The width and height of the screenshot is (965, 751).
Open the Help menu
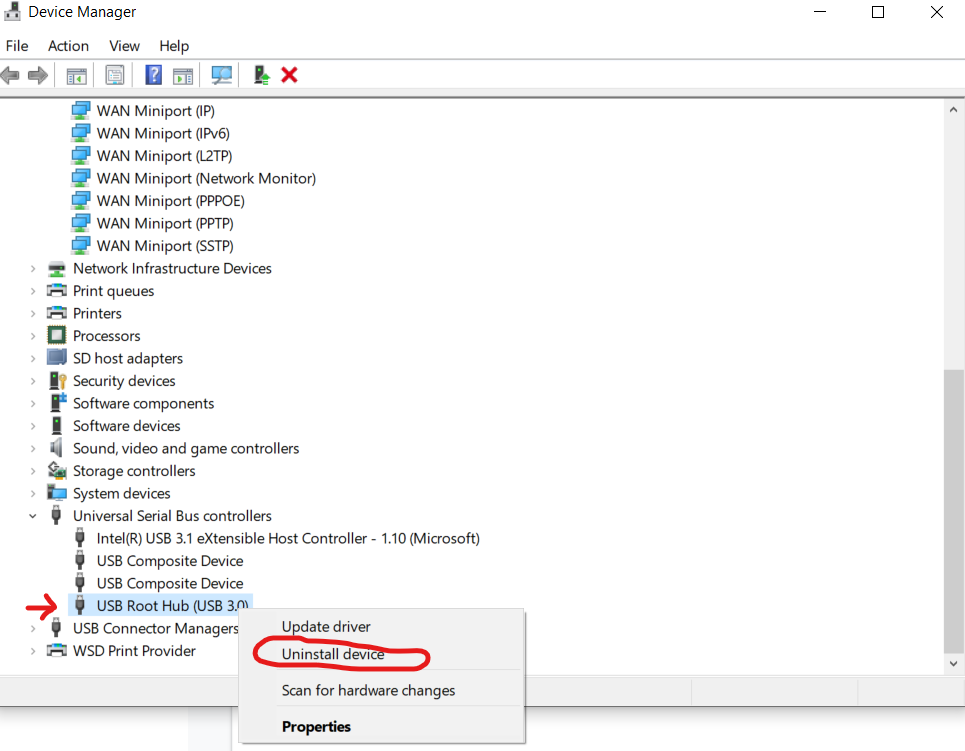(x=174, y=46)
